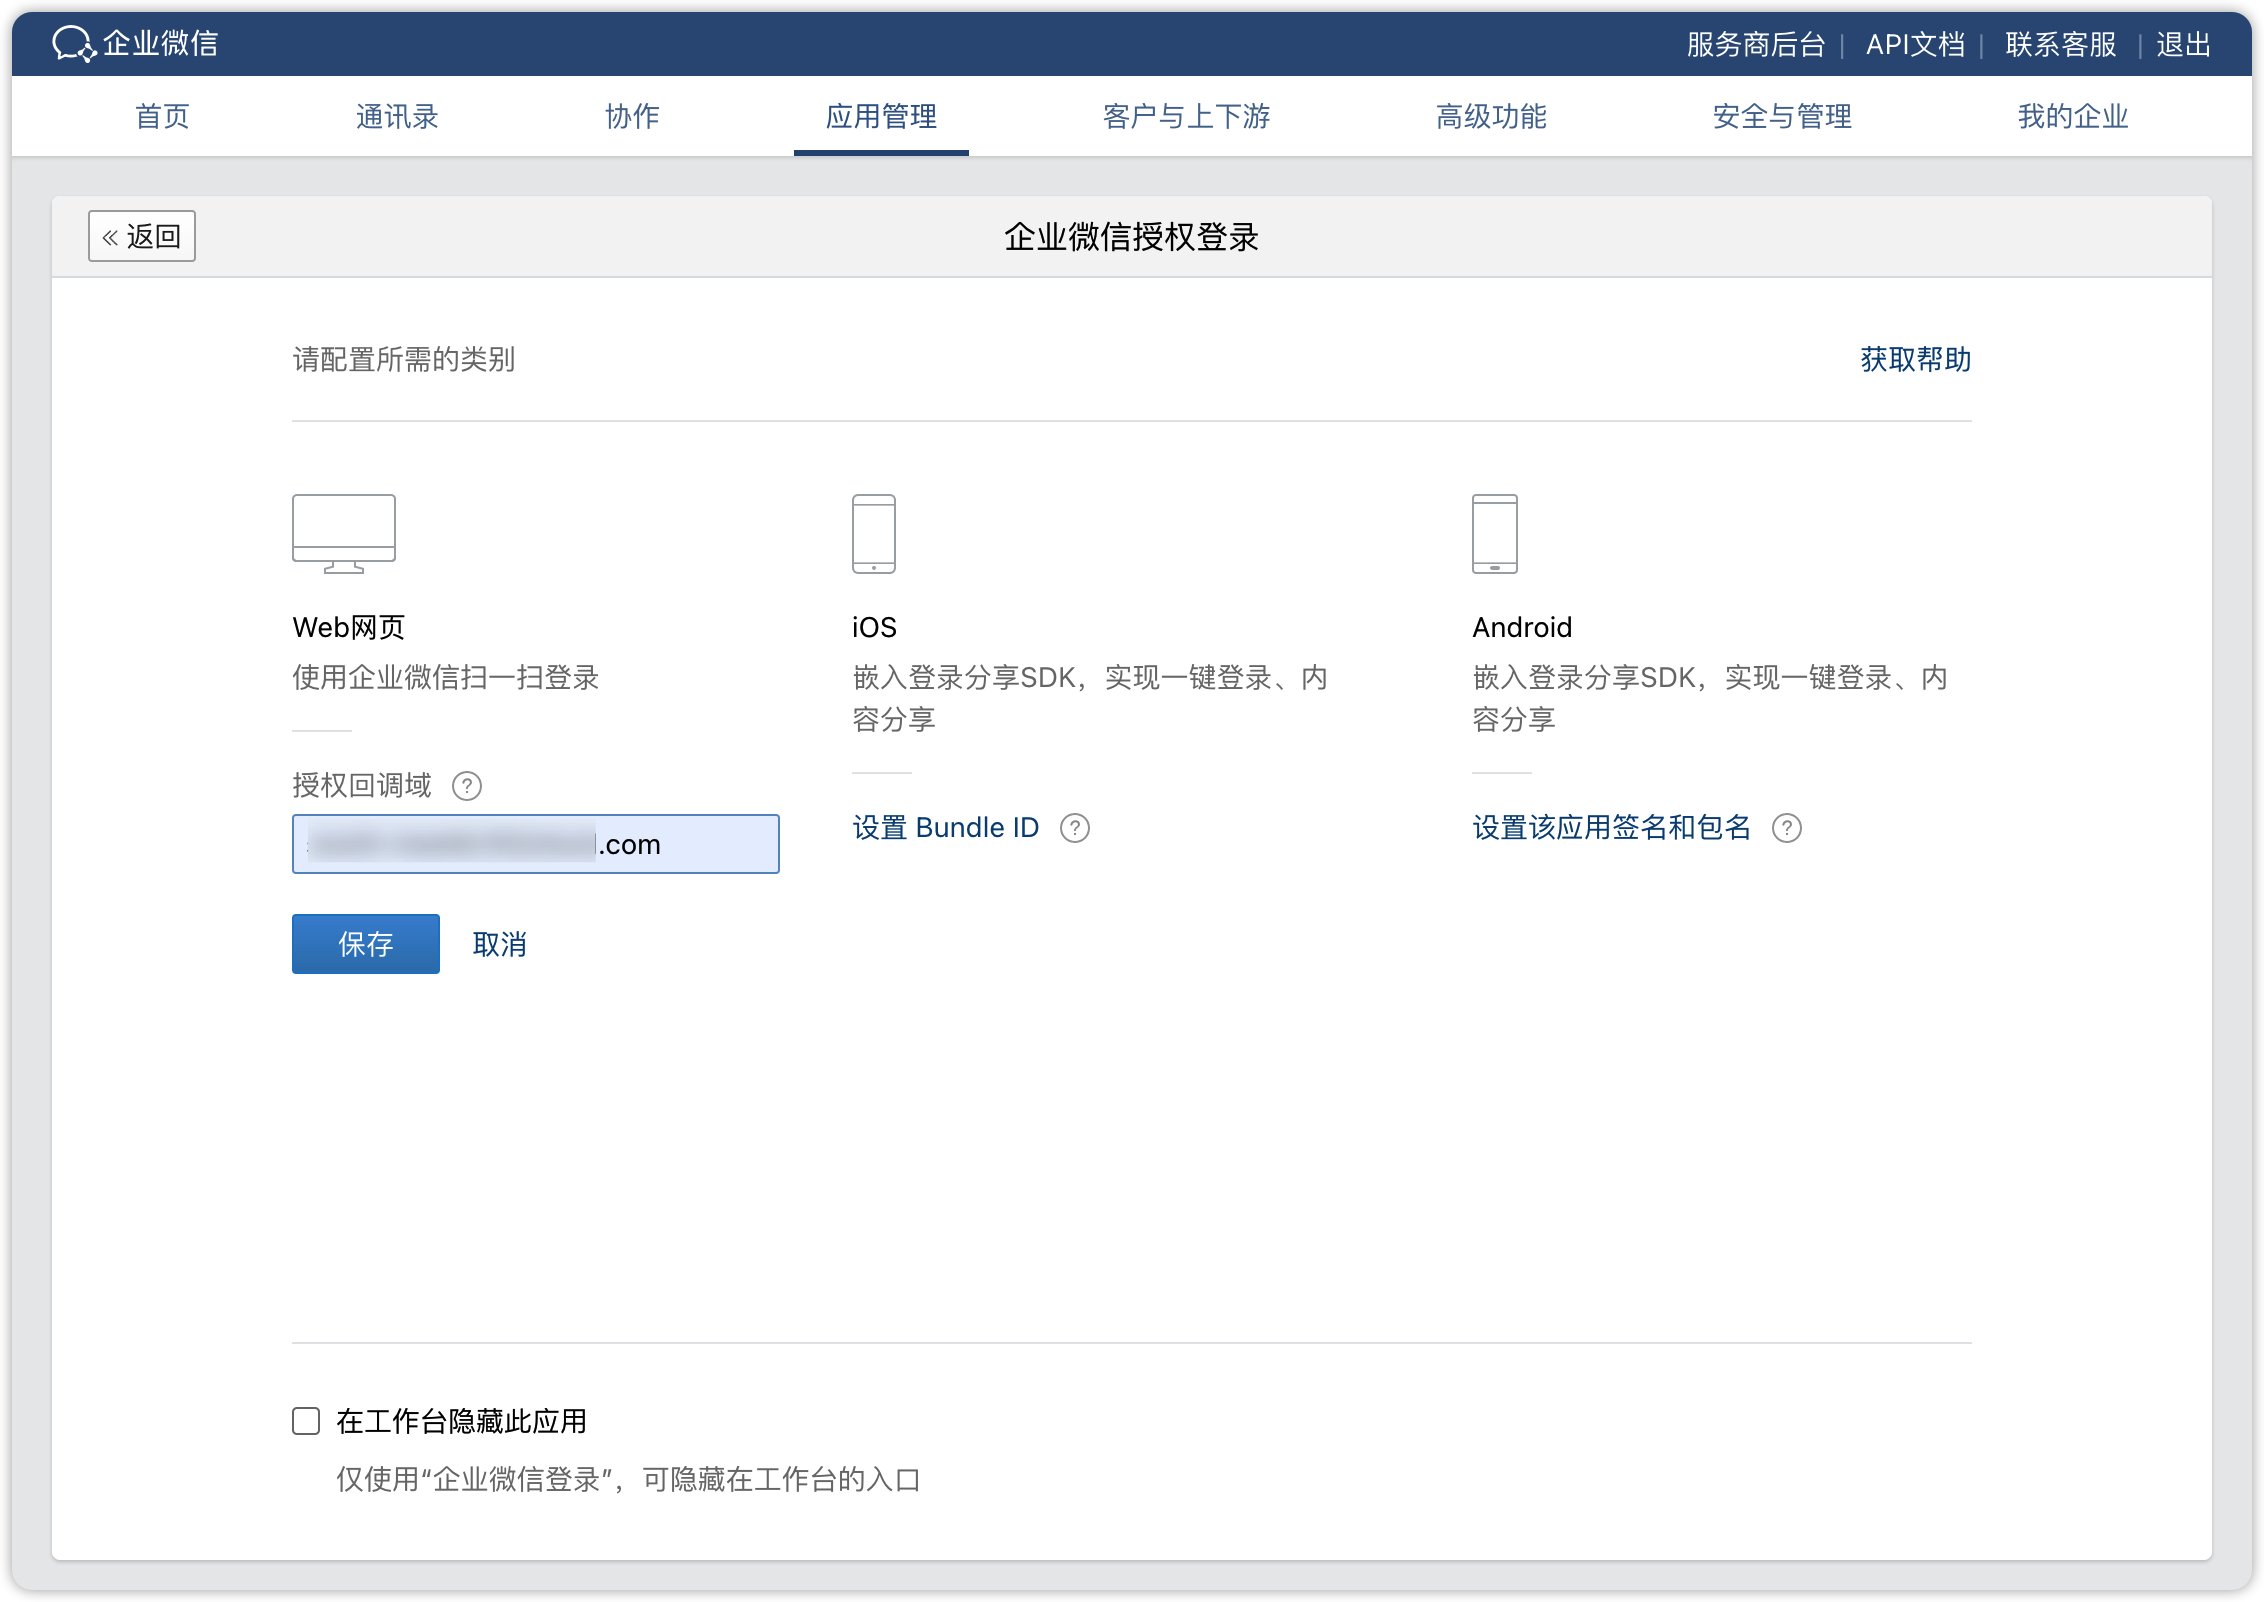Focus the 授权回调域 domain input field
Image resolution: width=2264 pixels, height=1602 pixels.
click(x=535, y=844)
